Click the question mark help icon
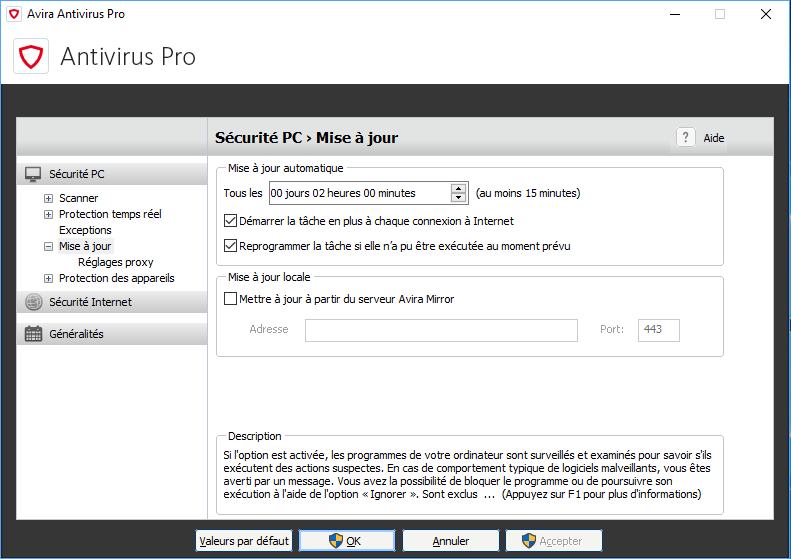 pos(686,137)
